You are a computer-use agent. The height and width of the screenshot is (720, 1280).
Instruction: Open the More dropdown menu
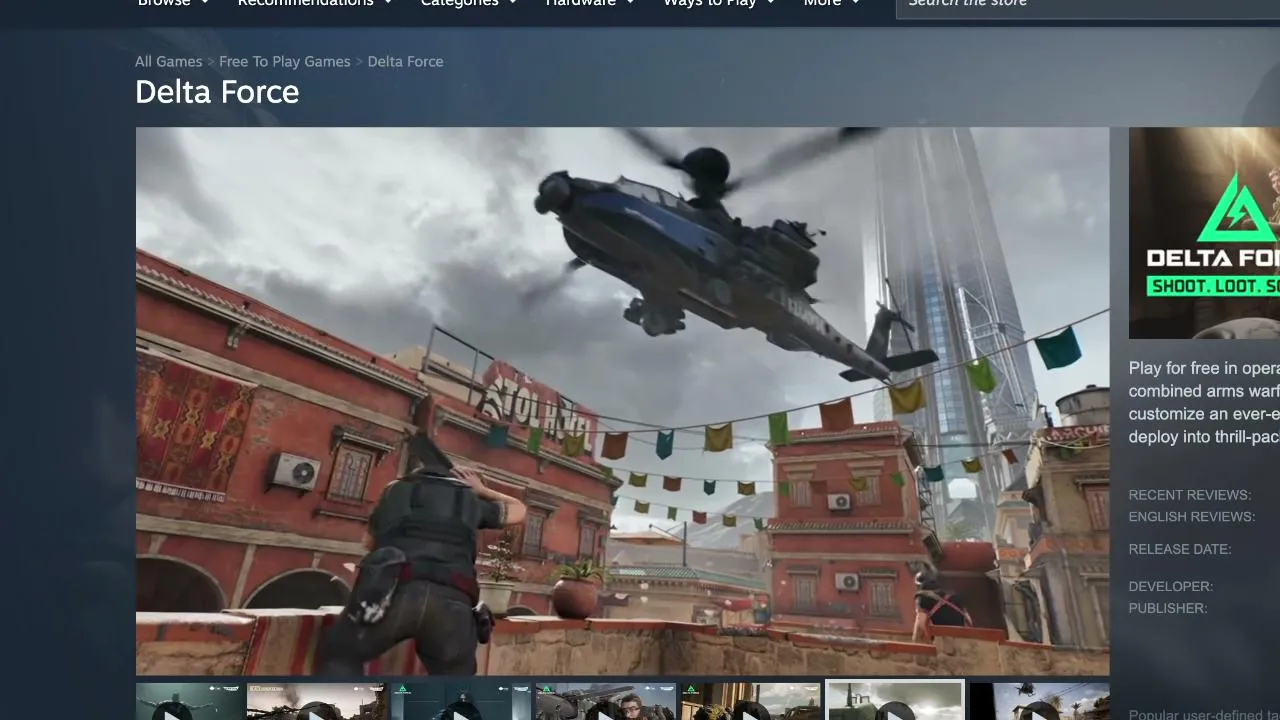tap(831, 3)
